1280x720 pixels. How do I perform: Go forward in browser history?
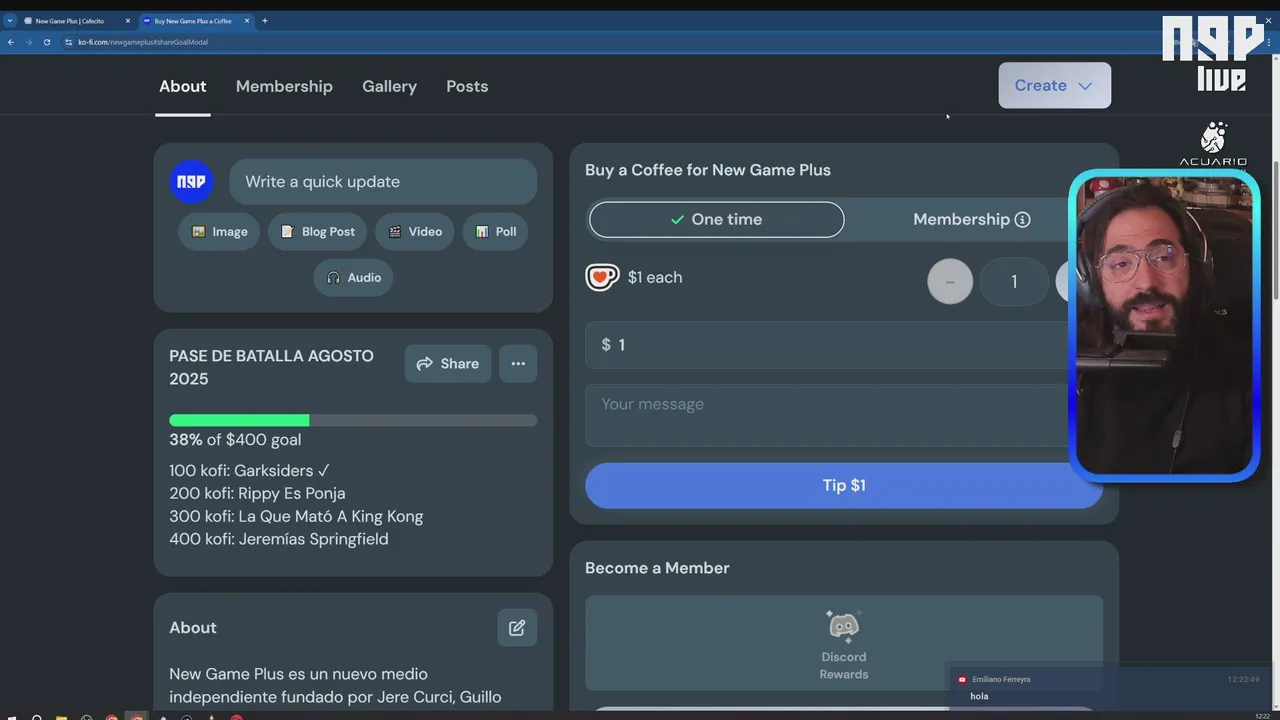(x=28, y=42)
